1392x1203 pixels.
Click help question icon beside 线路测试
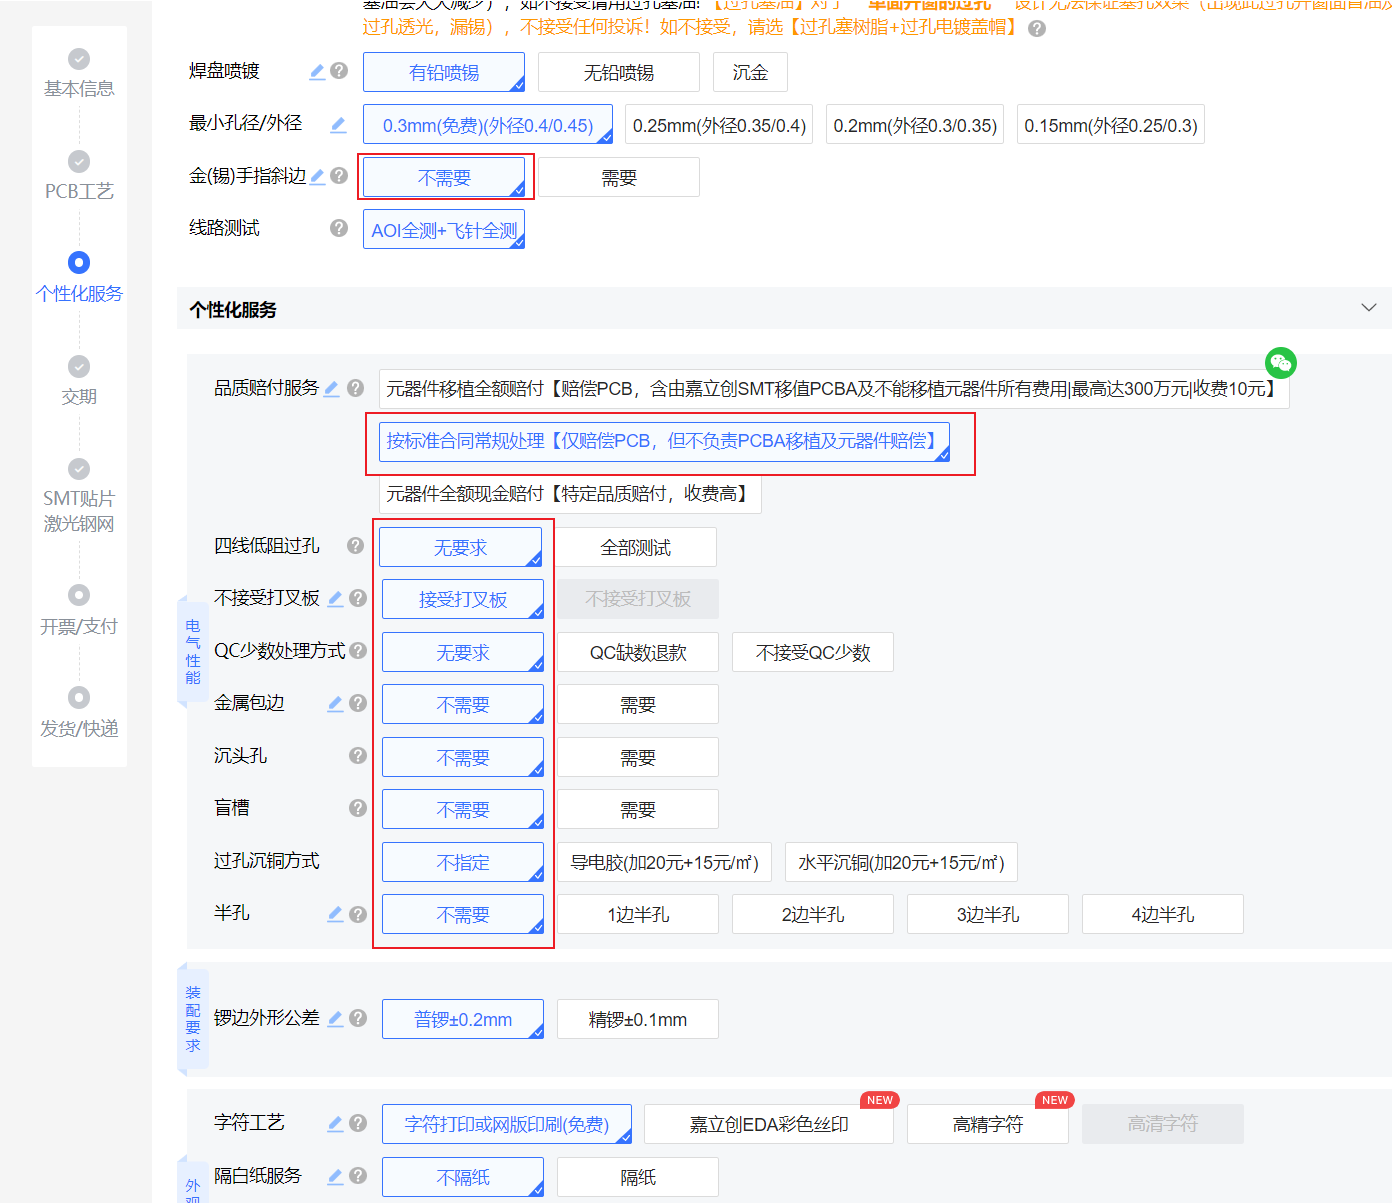pos(339,228)
